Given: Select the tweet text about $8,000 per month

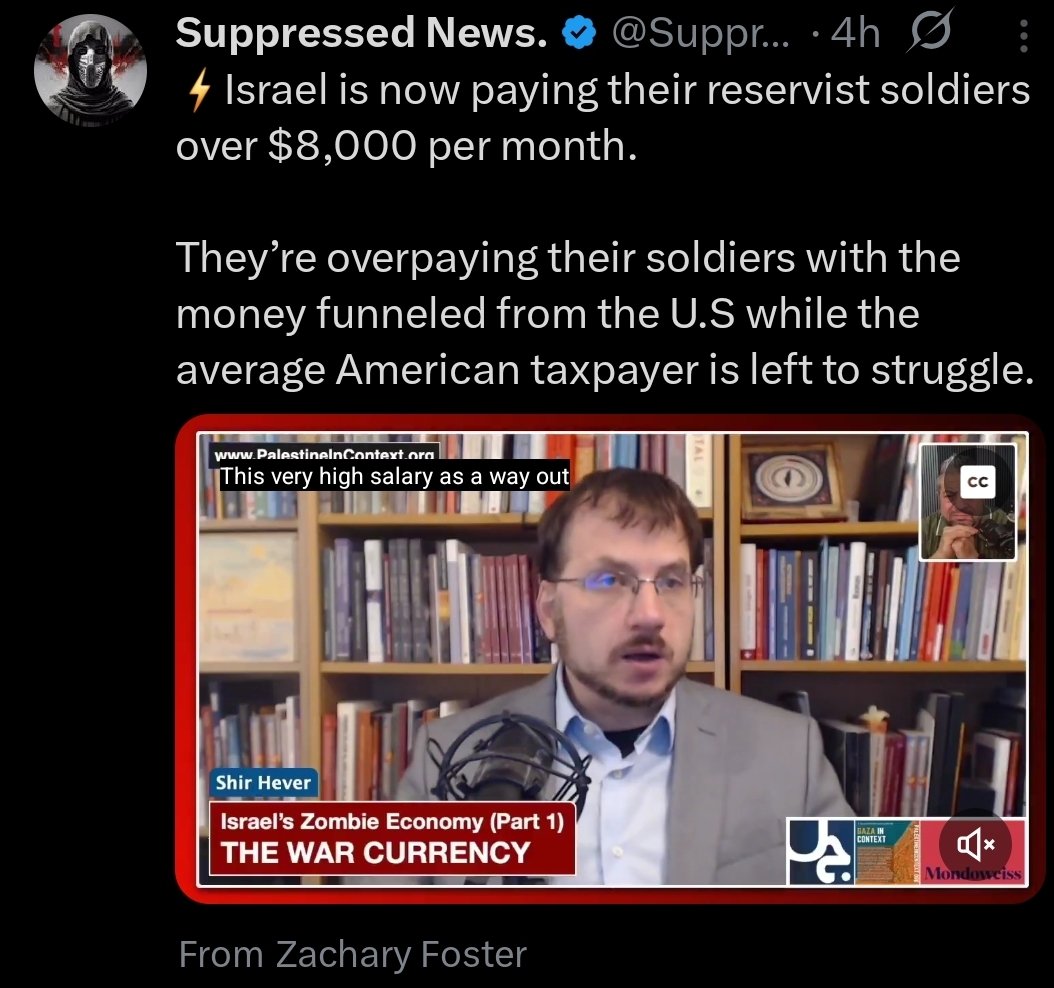Looking at the screenshot, I should click(x=603, y=117).
